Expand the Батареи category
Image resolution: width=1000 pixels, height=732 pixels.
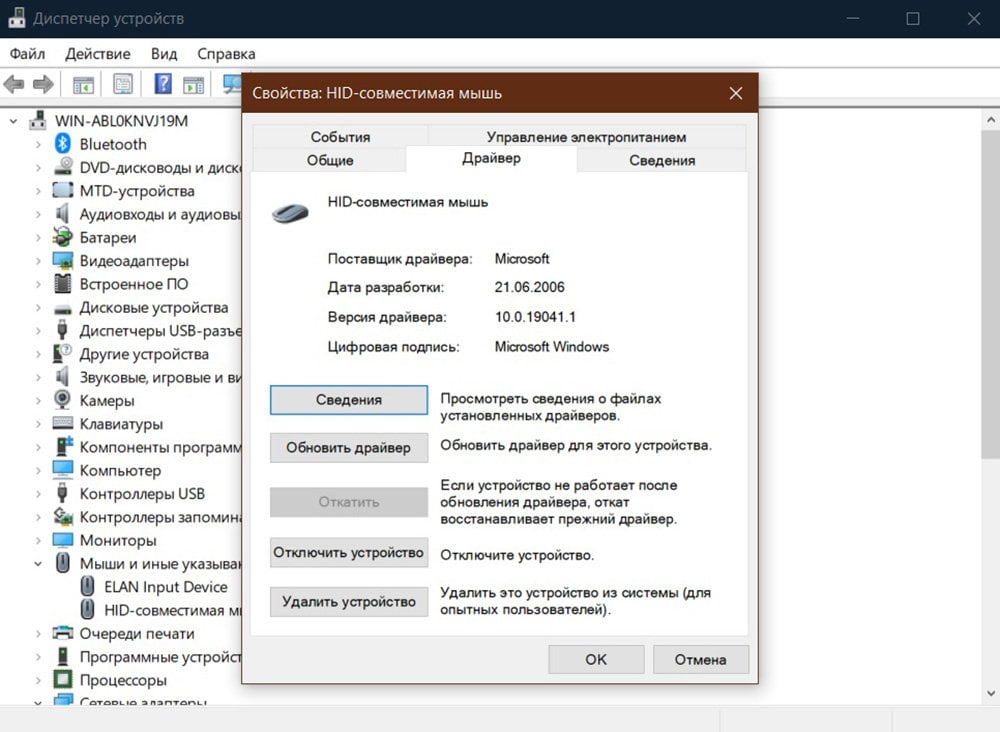click(38, 237)
